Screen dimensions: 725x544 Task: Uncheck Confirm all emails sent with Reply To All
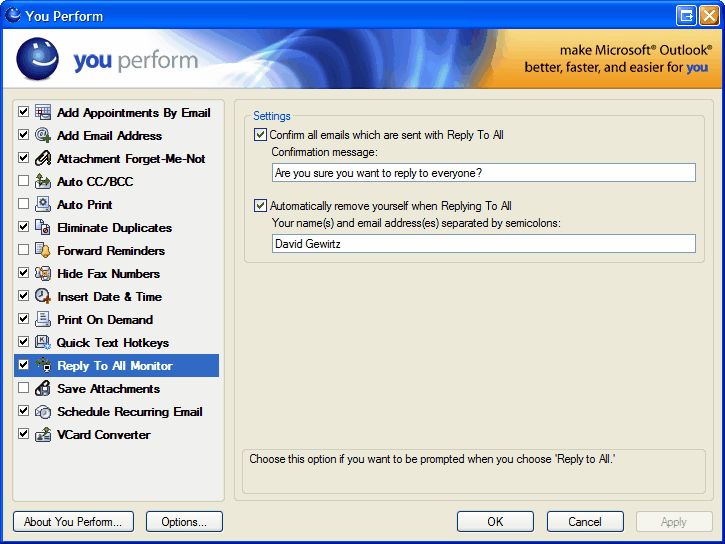pos(261,135)
